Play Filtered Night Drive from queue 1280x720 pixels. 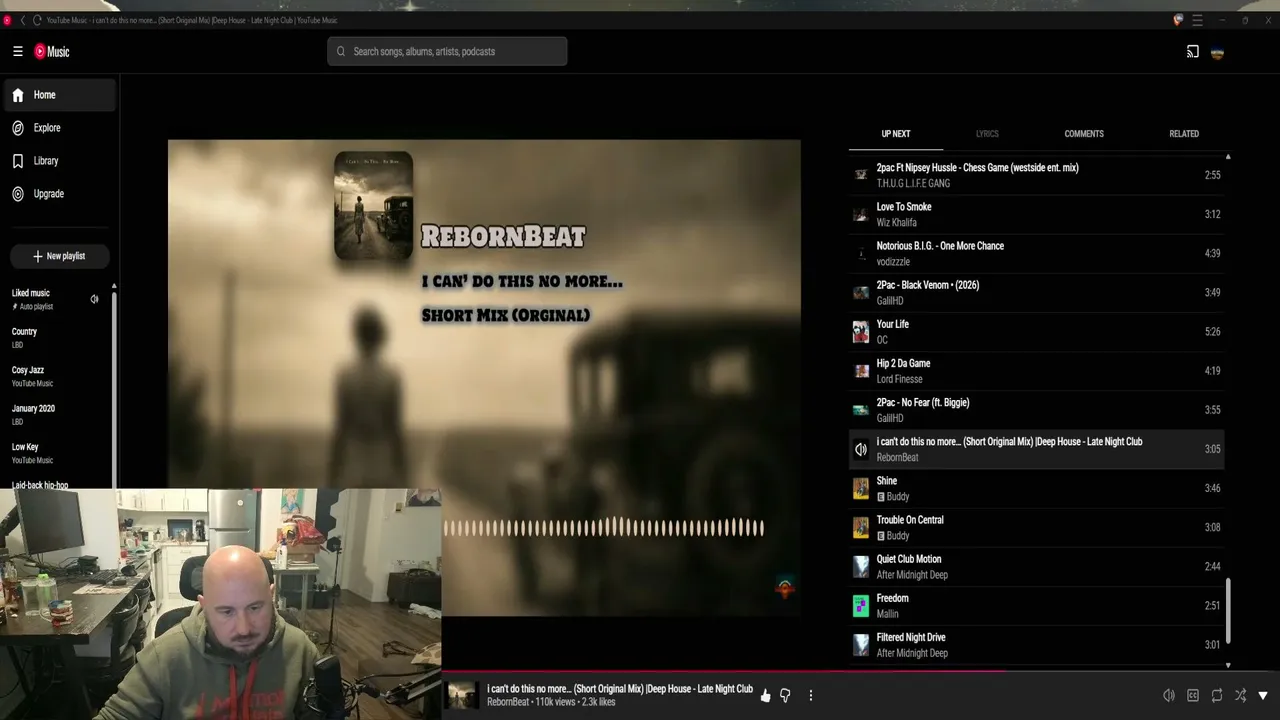click(x=1036, y=645)
